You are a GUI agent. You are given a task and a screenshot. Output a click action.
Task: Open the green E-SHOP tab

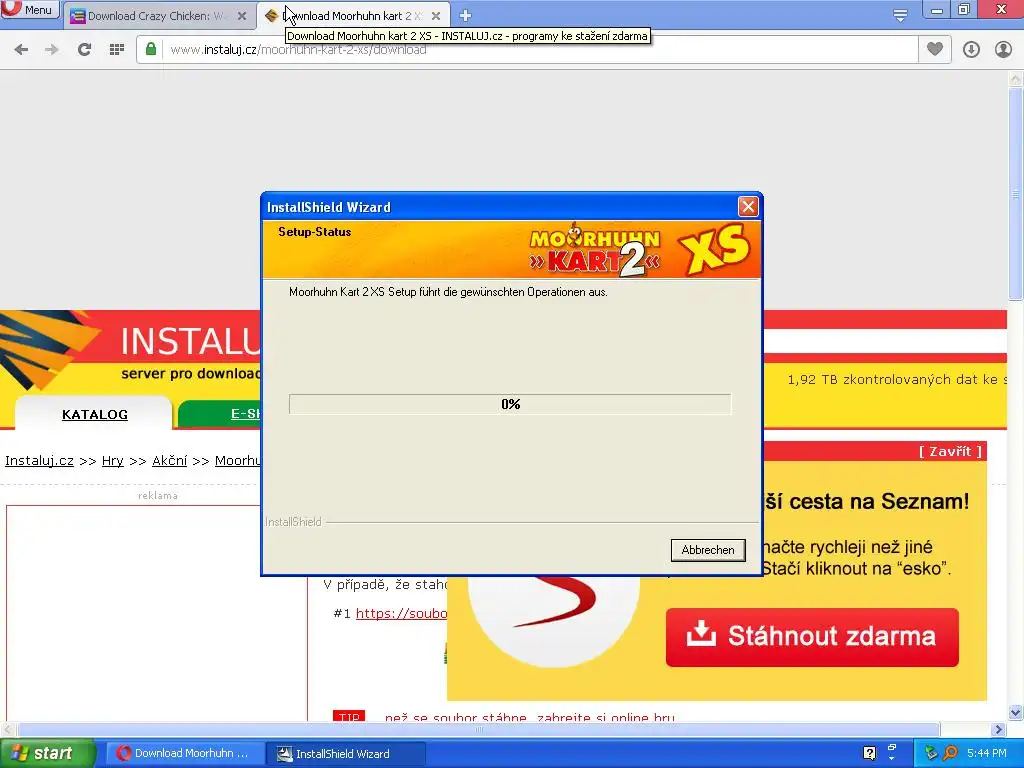pyautogui.click(x=220, y=413)
